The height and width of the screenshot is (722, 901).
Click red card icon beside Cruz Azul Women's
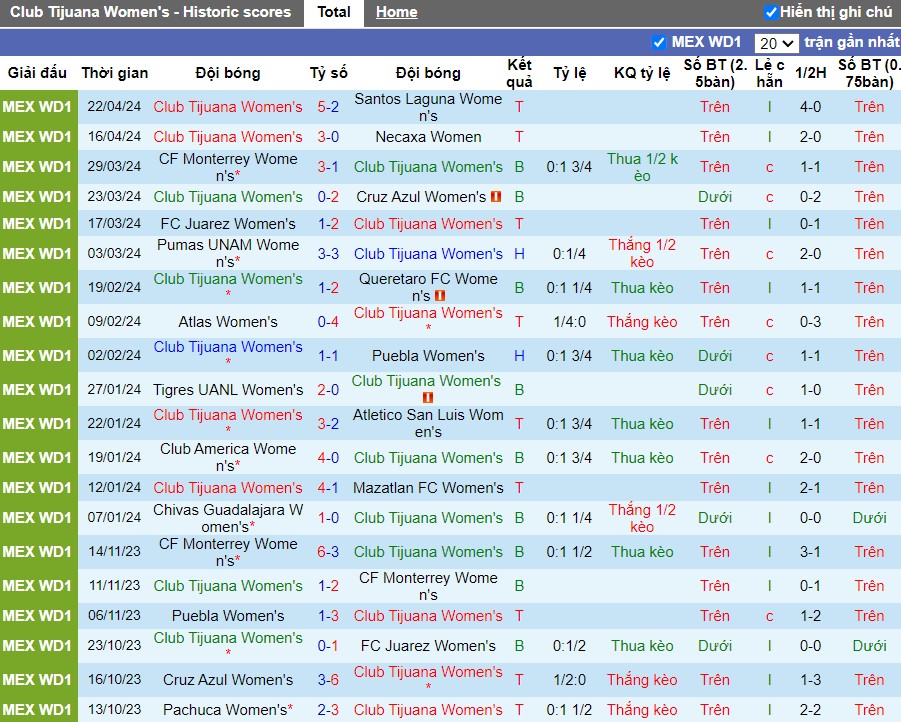click(496, 197)
